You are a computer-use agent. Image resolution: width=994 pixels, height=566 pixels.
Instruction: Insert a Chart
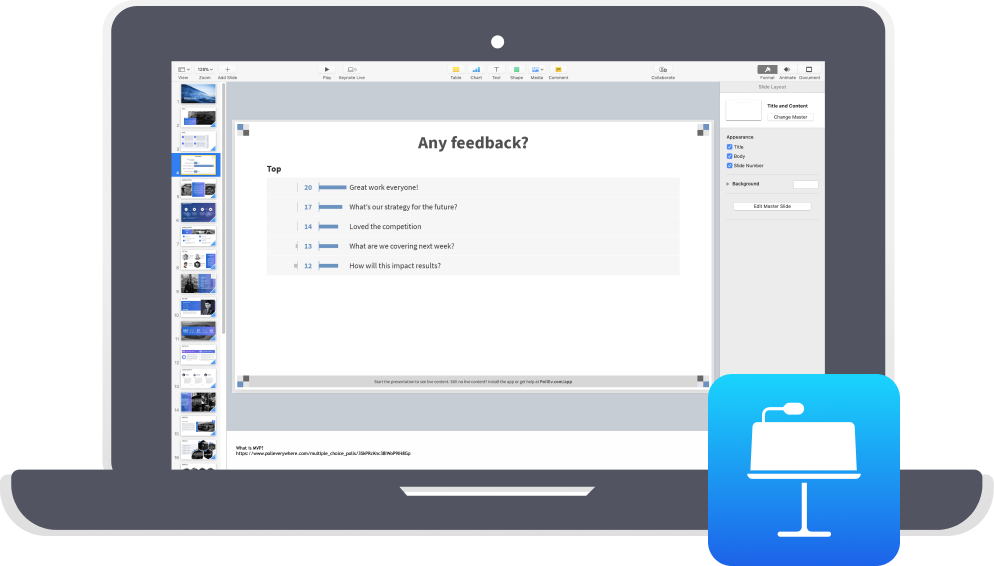pyautogui.click(x=476, y=70)
